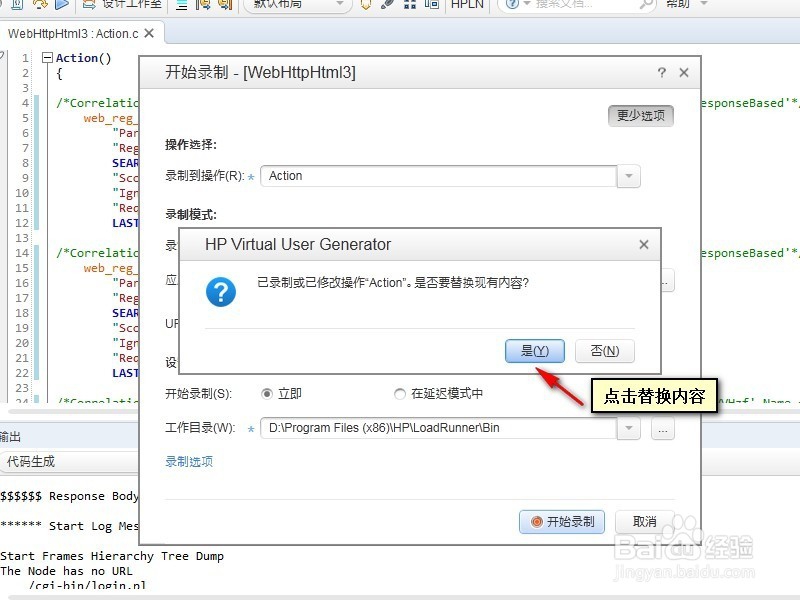Browse for working directory with ... button
Screen dimensions: 800x600
click(x=663, y=428)
